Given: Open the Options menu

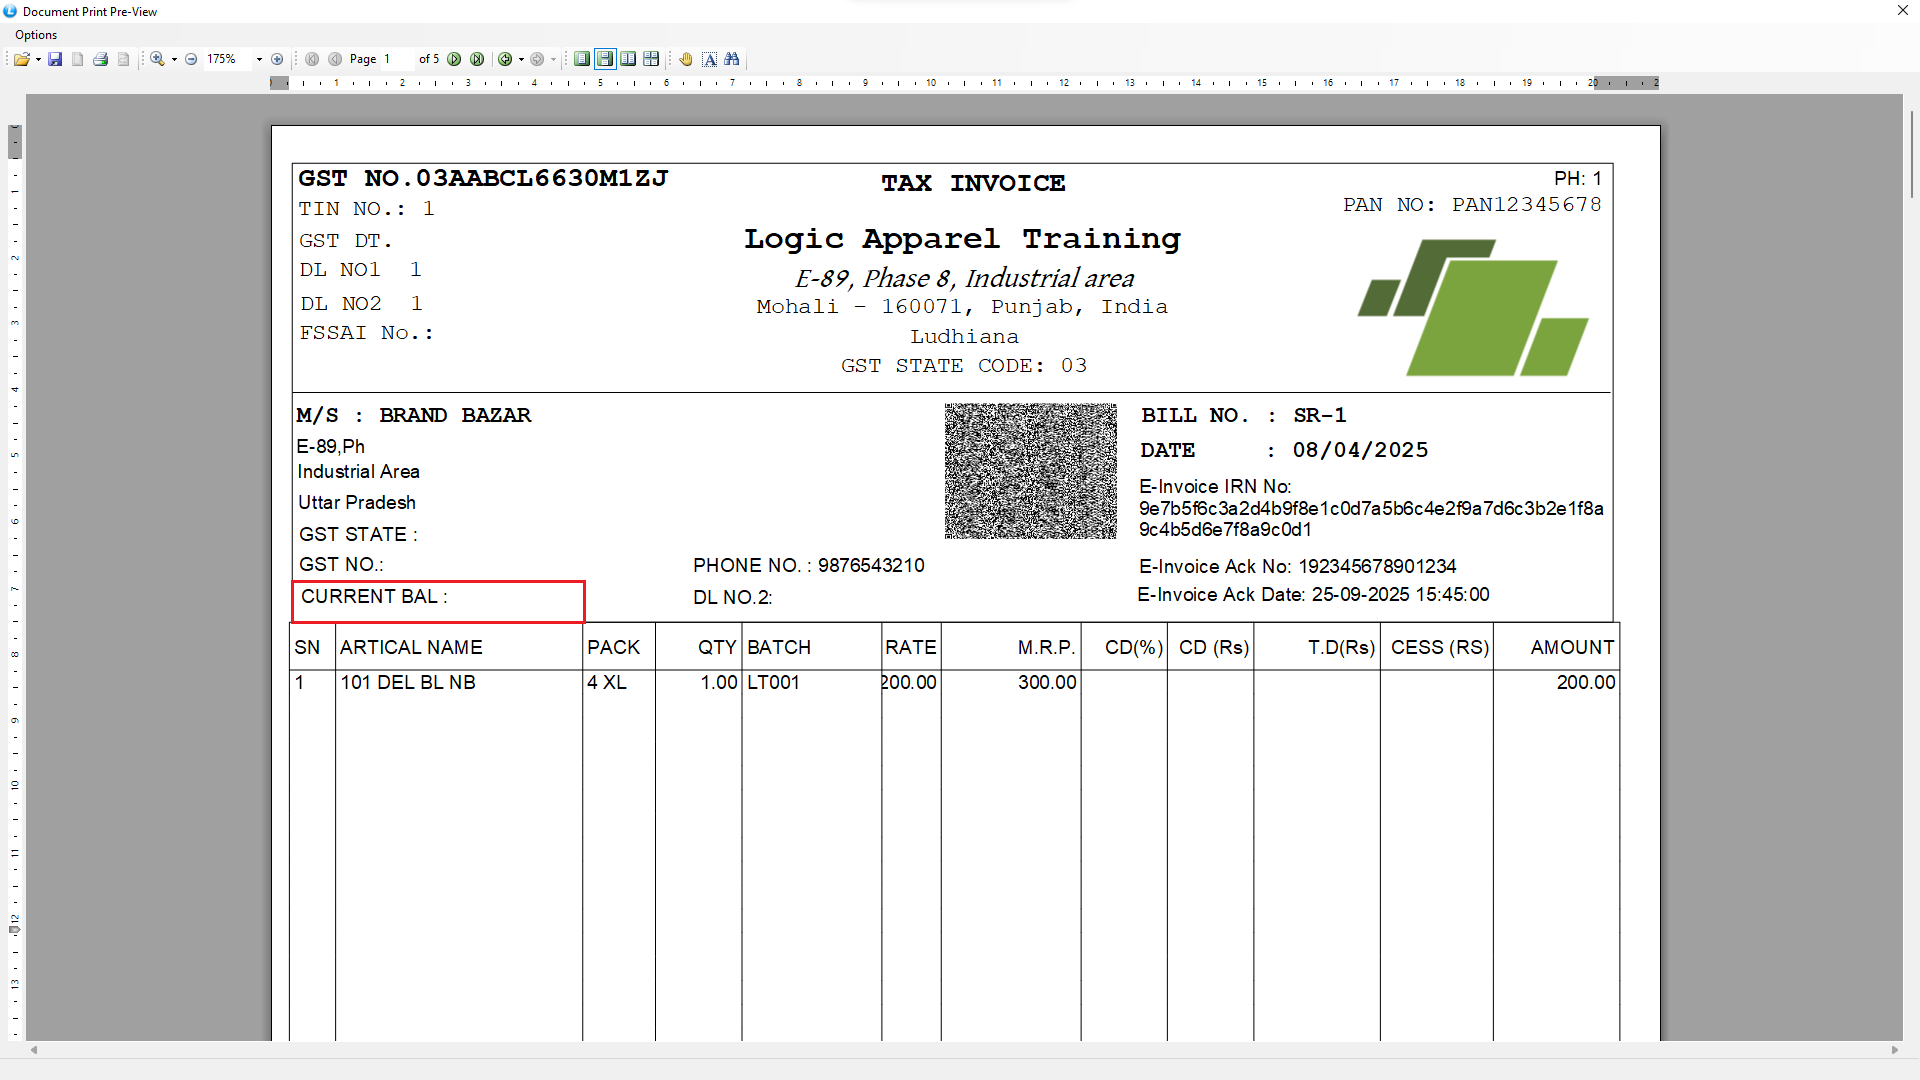Looking at the screenshot, I should click(36, 35).
